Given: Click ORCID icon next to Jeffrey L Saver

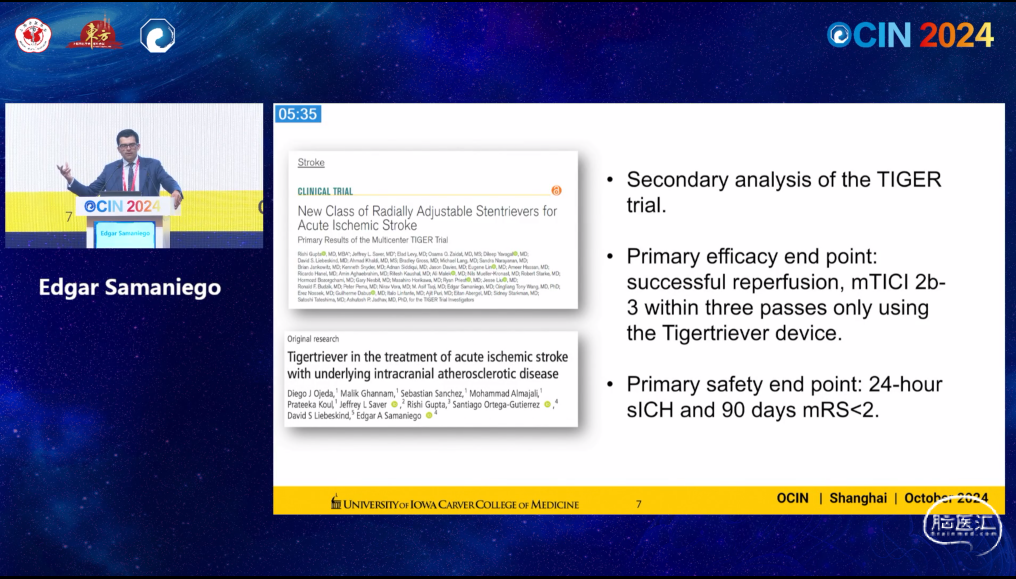Looking at the screenshot, I should 394,405.
